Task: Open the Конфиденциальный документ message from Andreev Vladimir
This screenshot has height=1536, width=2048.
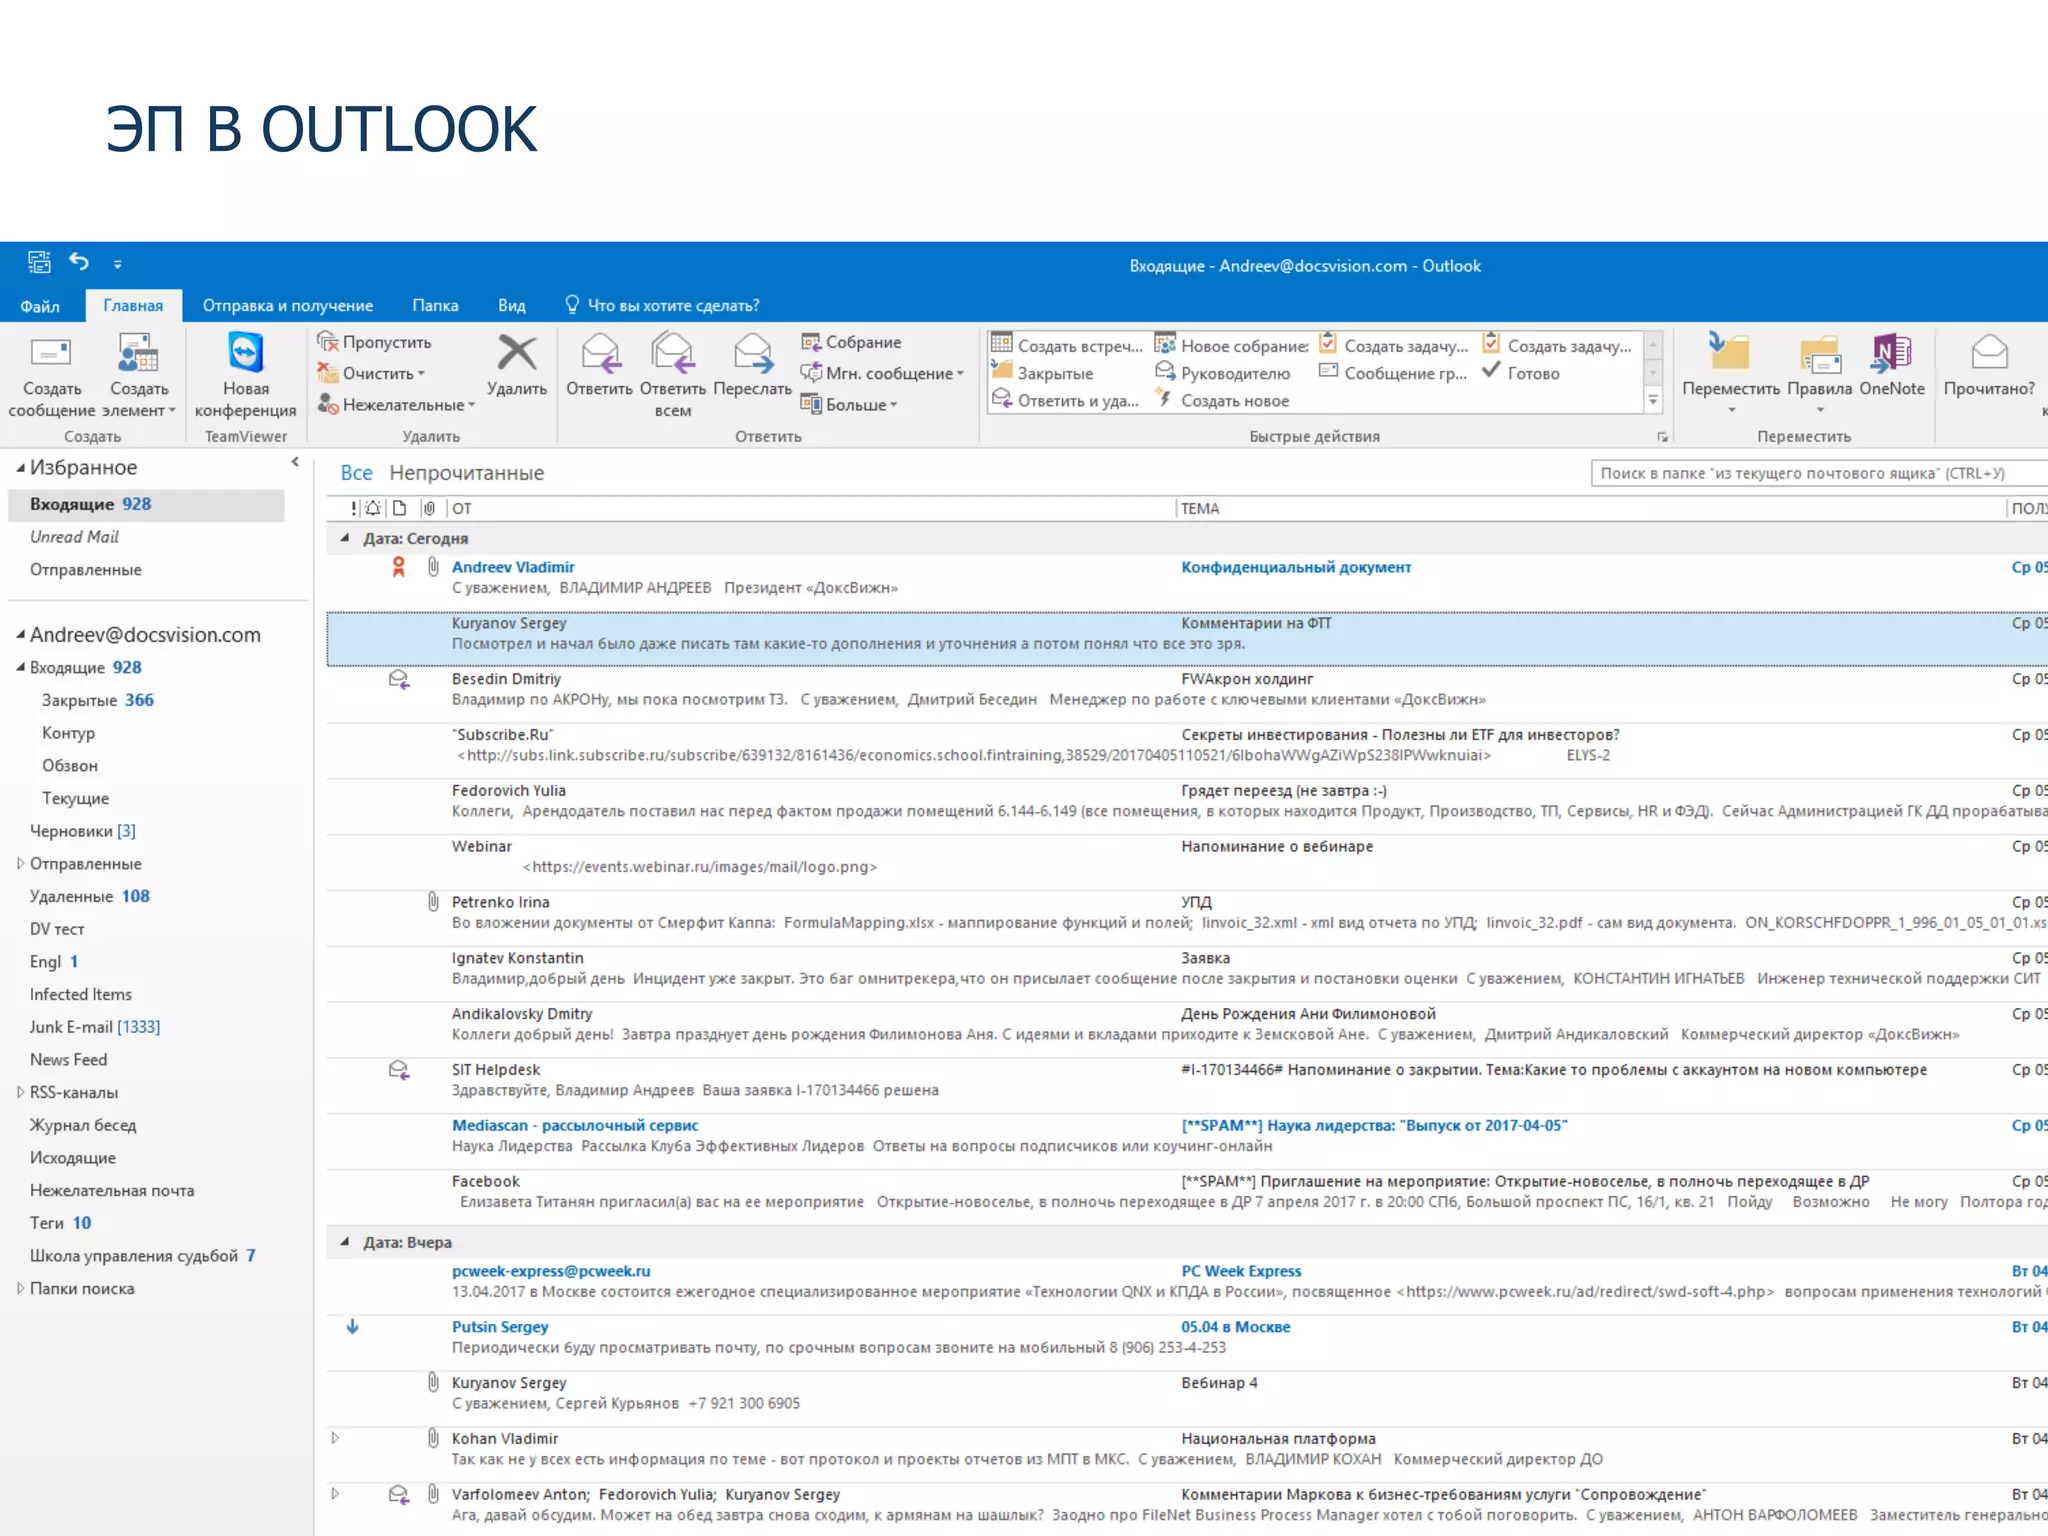Action: click(x=1296, y=567)
